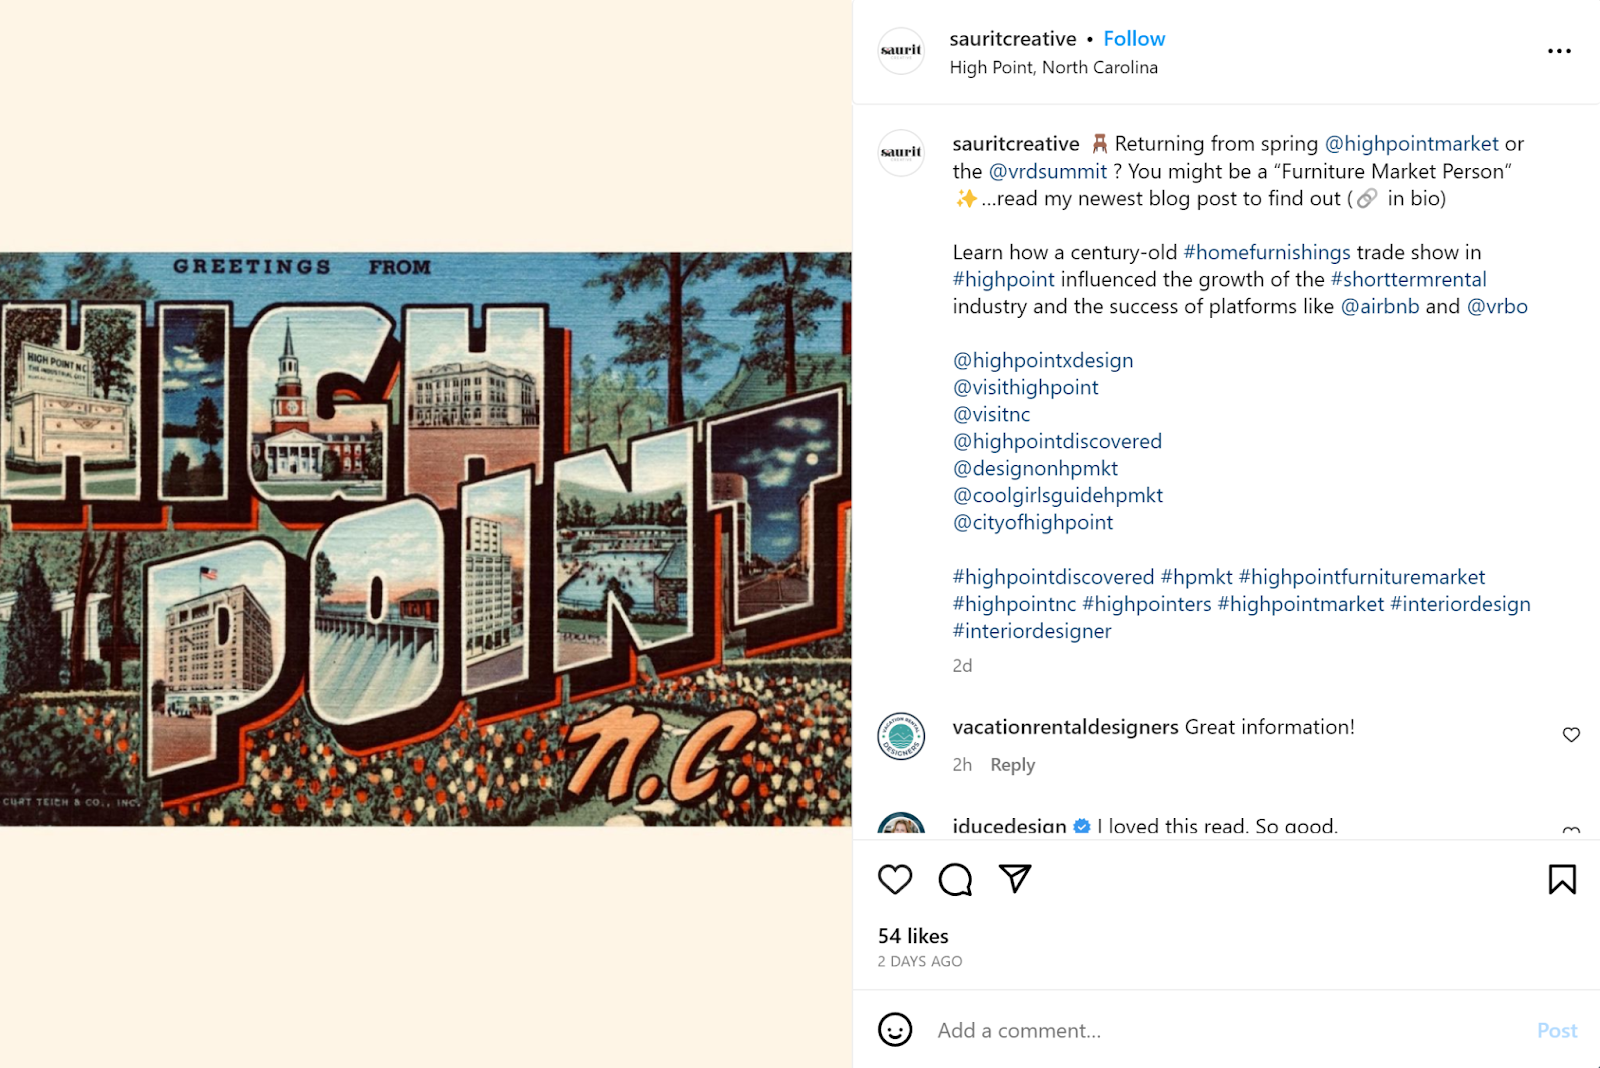1600x1068 pixels.
Task: Open the sauritcreative avatar in the header
Action: pos(901,51)
